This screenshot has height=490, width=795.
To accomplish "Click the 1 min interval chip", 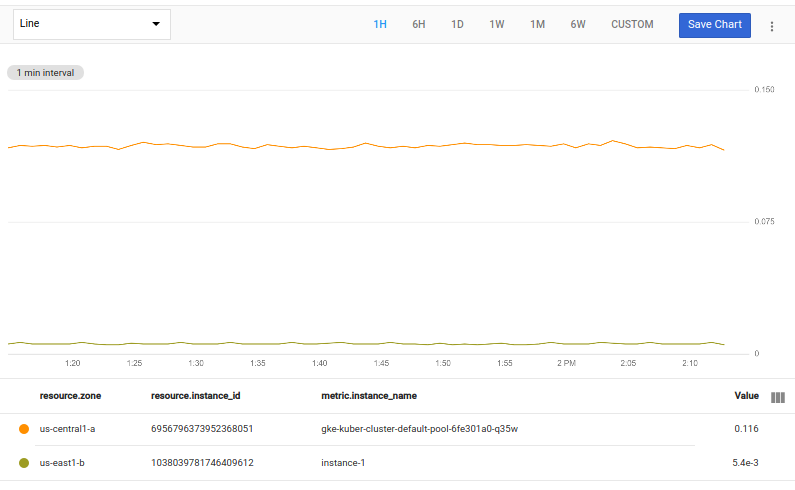I will click(46, 73).
